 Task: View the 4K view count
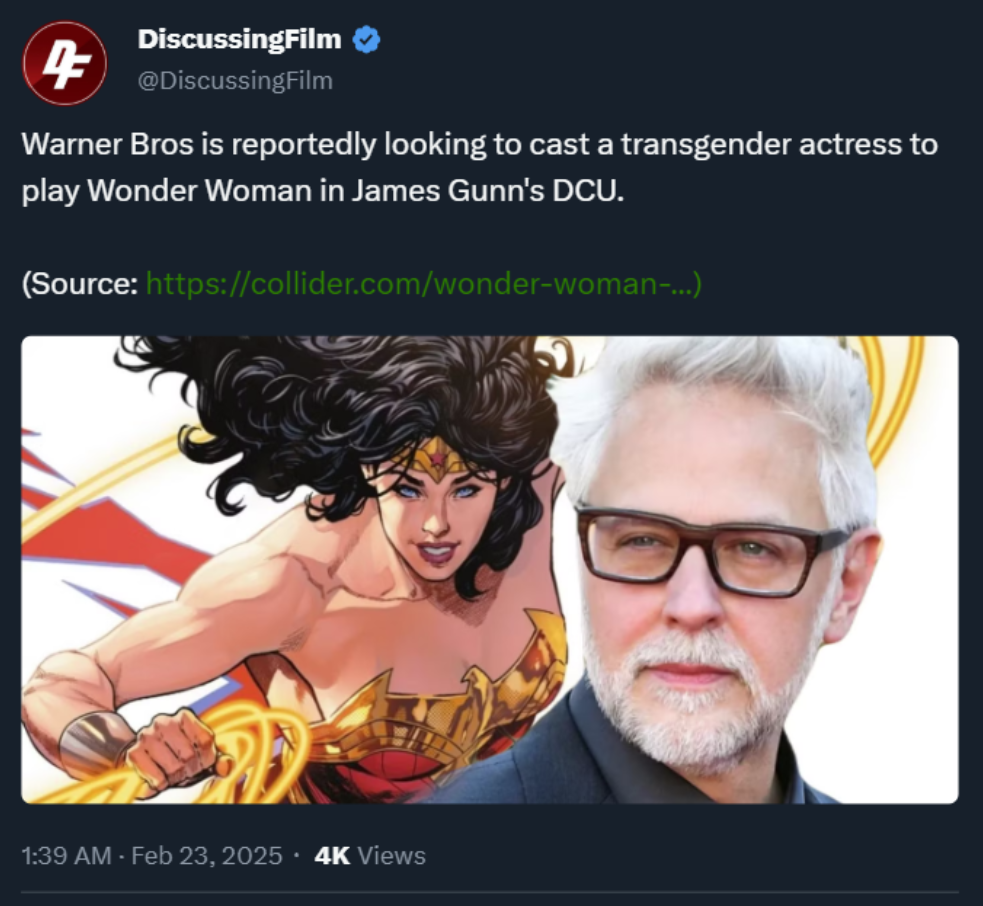332,856
